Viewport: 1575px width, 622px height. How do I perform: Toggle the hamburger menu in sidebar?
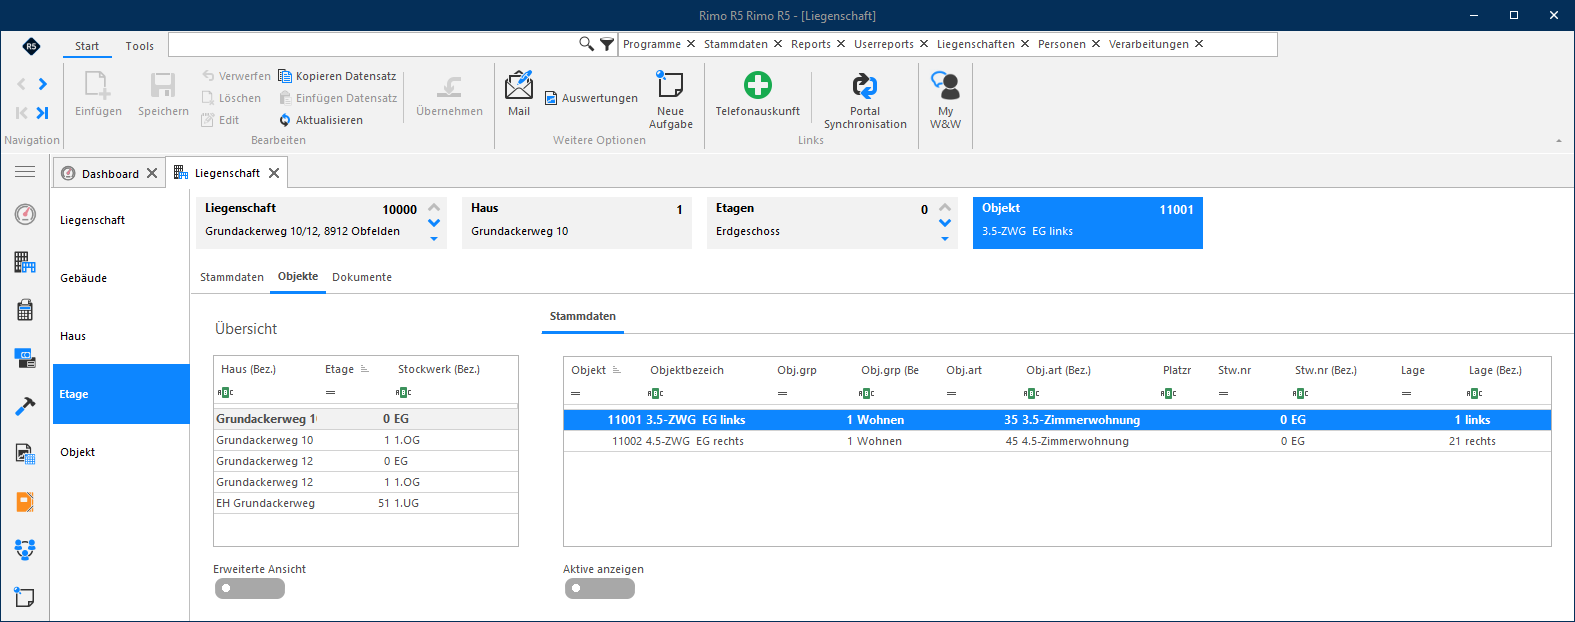click(25, 172)
